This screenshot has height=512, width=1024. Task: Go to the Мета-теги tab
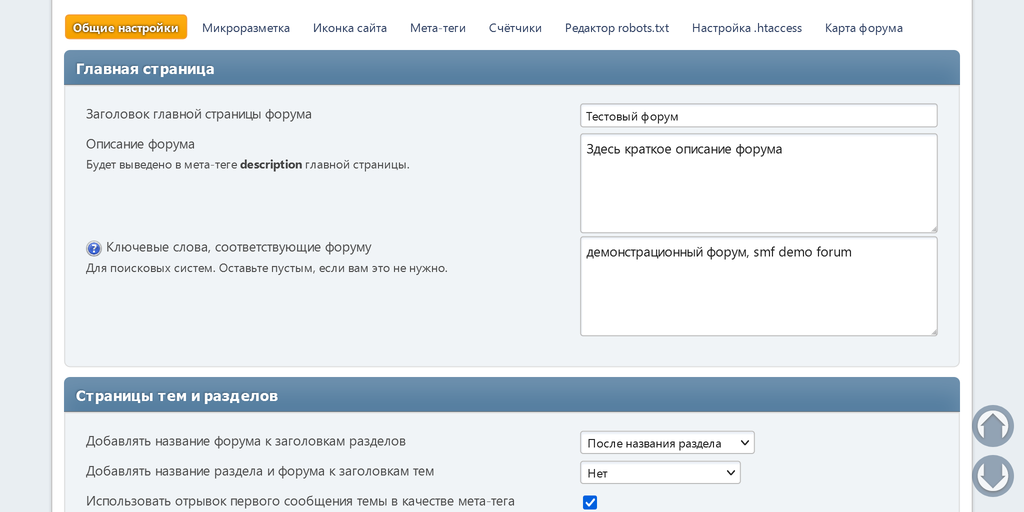(x=438, y=28)
